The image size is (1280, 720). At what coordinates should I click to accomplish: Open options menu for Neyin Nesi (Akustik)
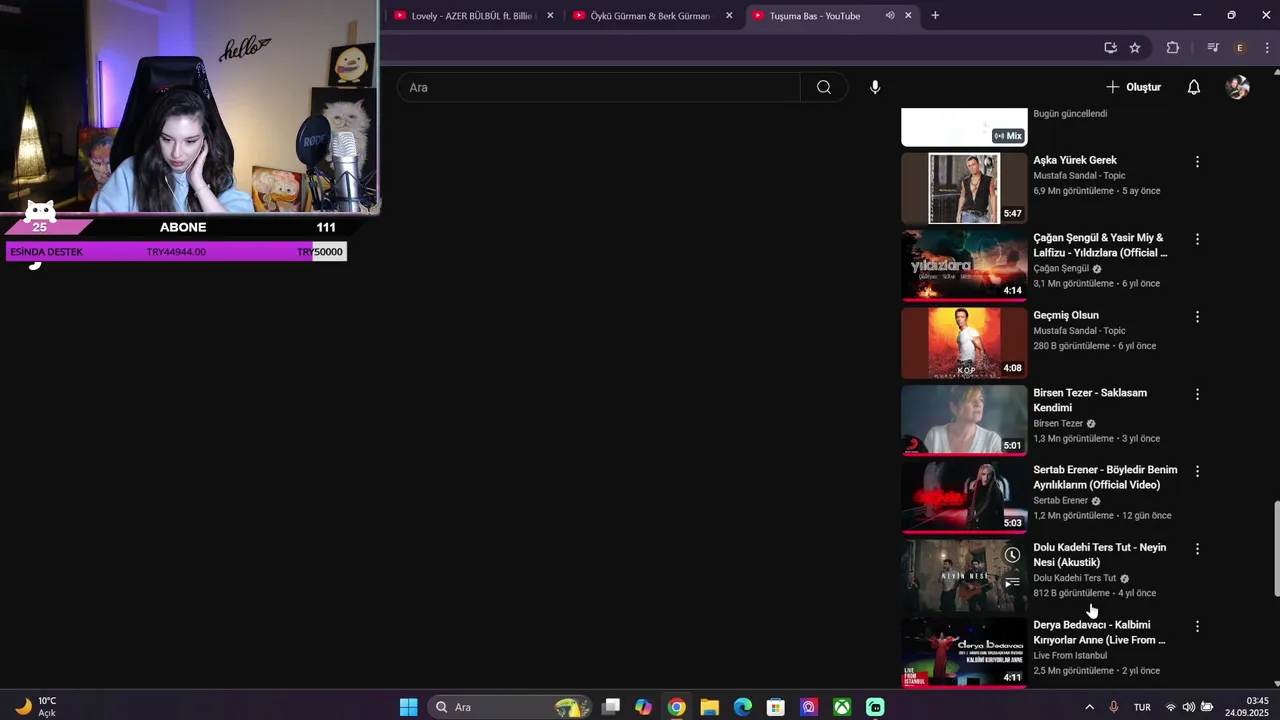tap(1197, 549)
